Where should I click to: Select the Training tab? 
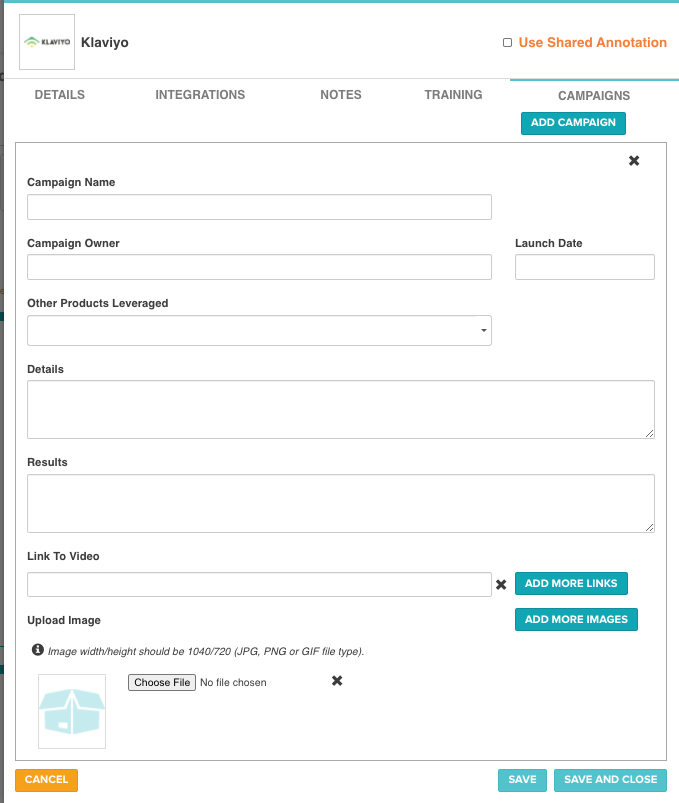[453, 95]
